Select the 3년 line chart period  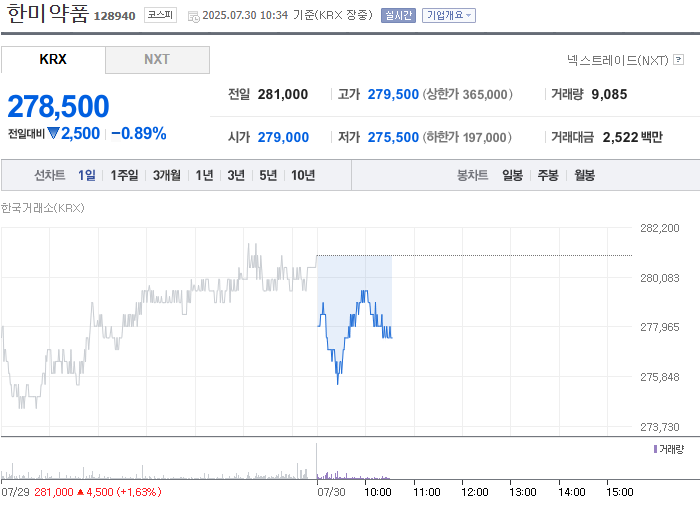point(236,175)
